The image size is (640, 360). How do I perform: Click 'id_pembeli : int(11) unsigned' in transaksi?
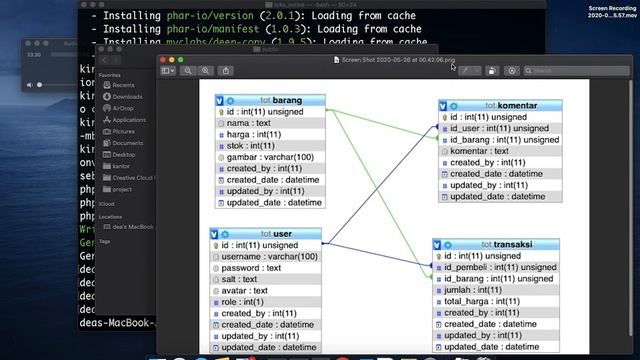tap(496, 267)
